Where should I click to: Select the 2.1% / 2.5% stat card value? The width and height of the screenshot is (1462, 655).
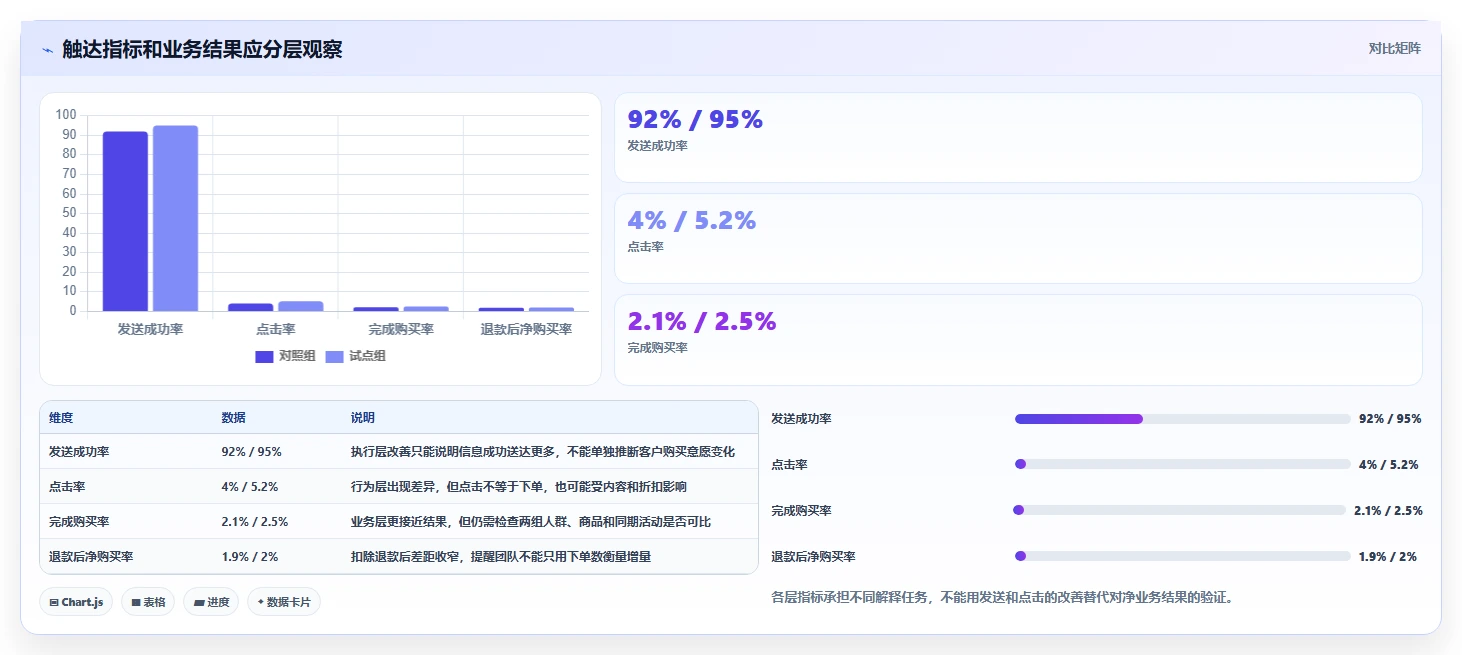coord(702,322)
